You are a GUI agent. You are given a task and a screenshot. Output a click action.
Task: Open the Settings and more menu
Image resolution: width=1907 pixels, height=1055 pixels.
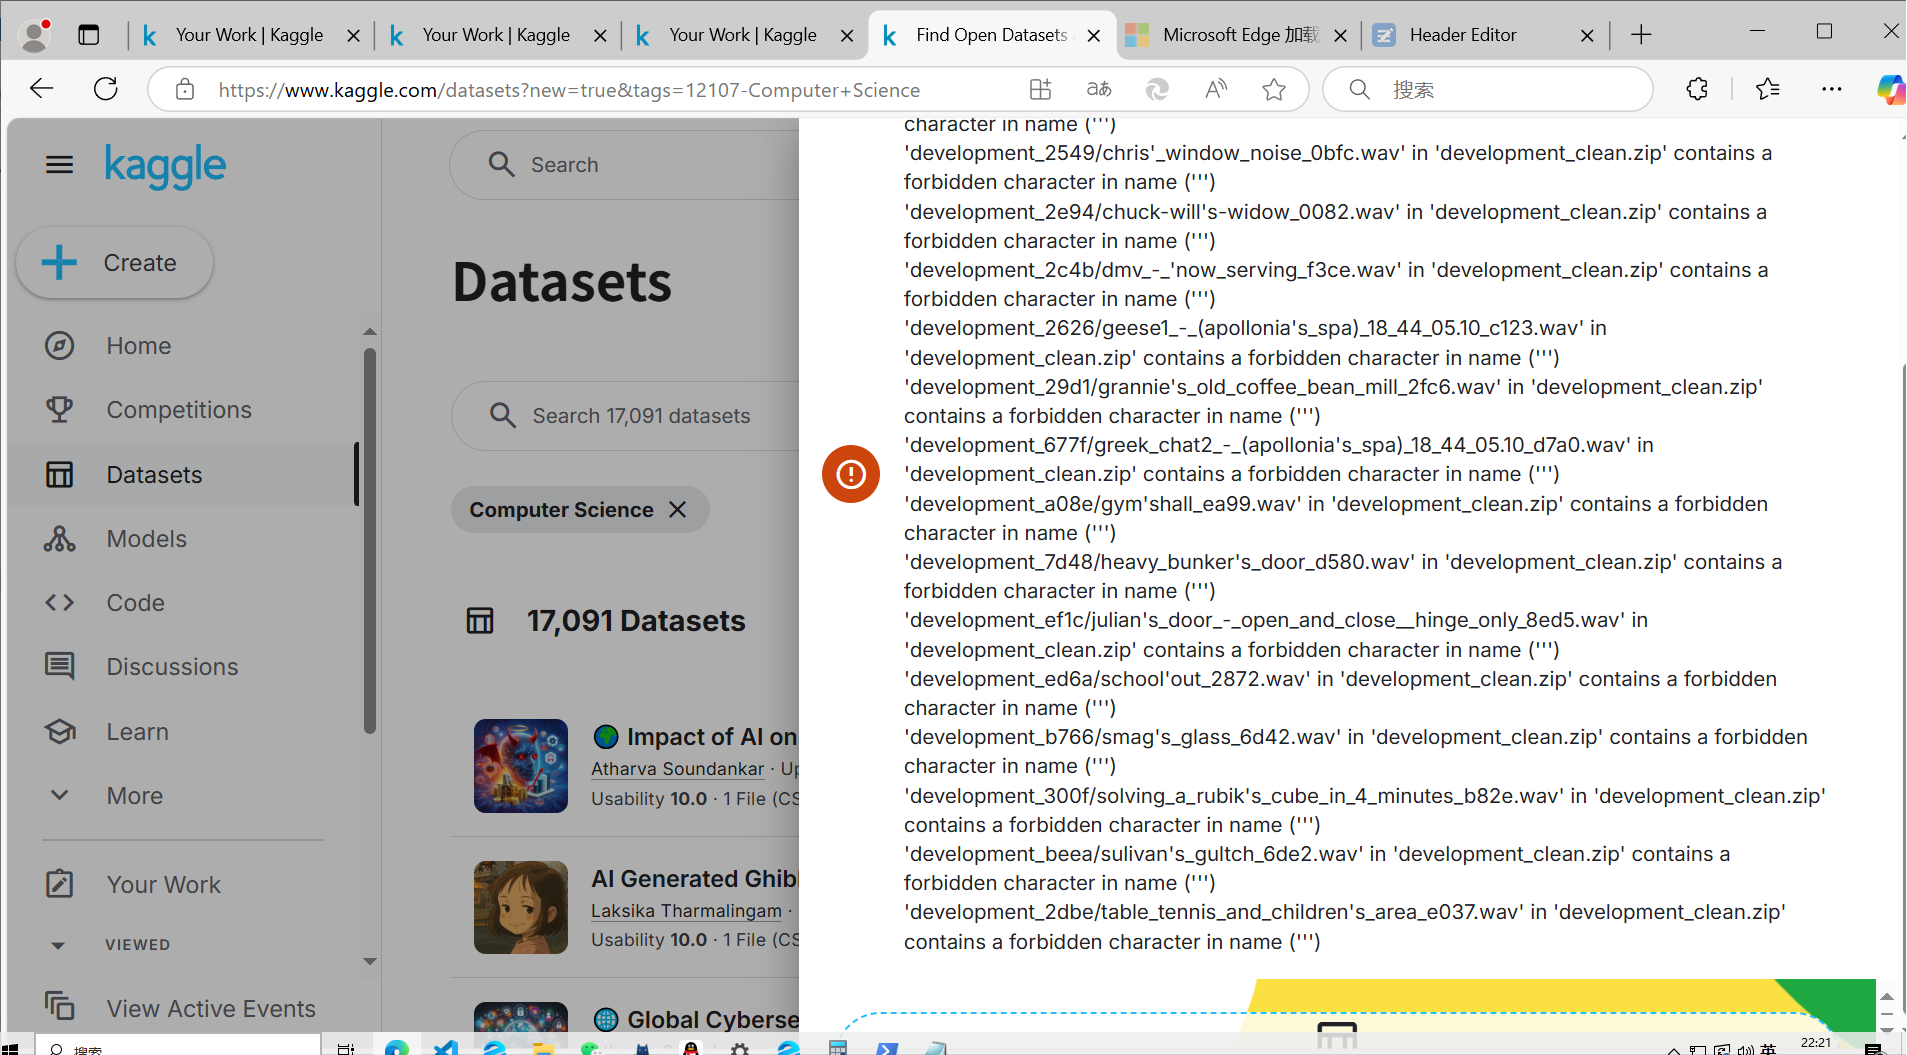1832,89
